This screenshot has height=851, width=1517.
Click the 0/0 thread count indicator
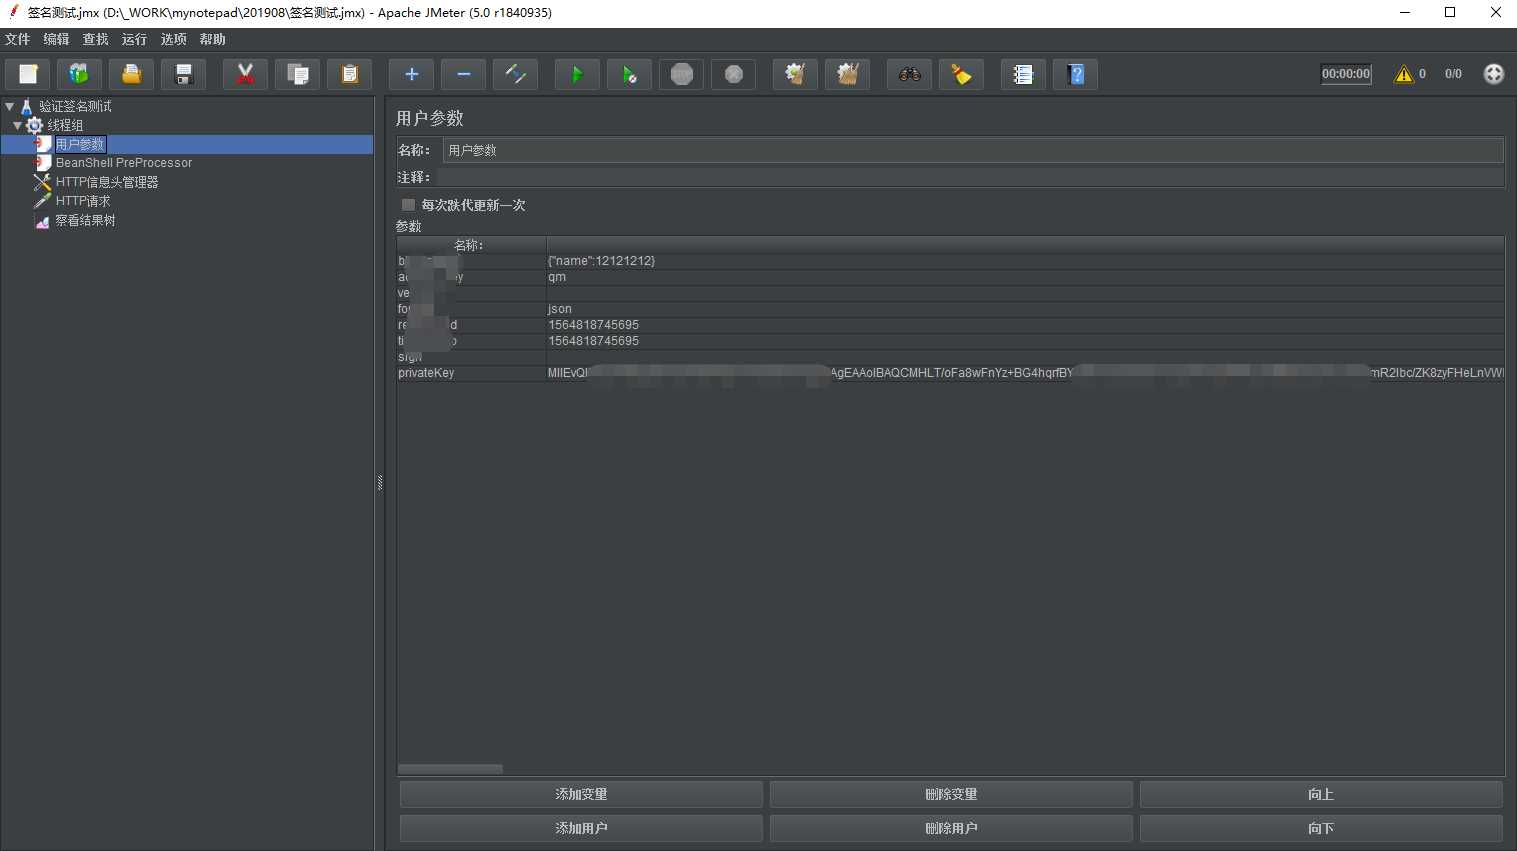(1453, 74)
